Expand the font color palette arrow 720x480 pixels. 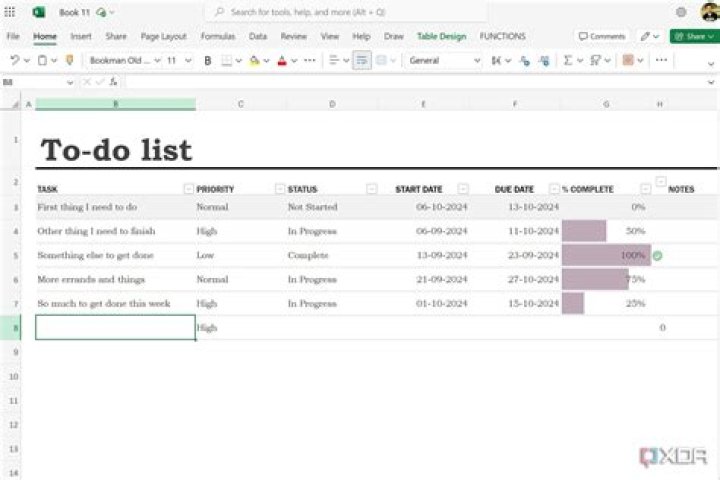coord(294,61)
